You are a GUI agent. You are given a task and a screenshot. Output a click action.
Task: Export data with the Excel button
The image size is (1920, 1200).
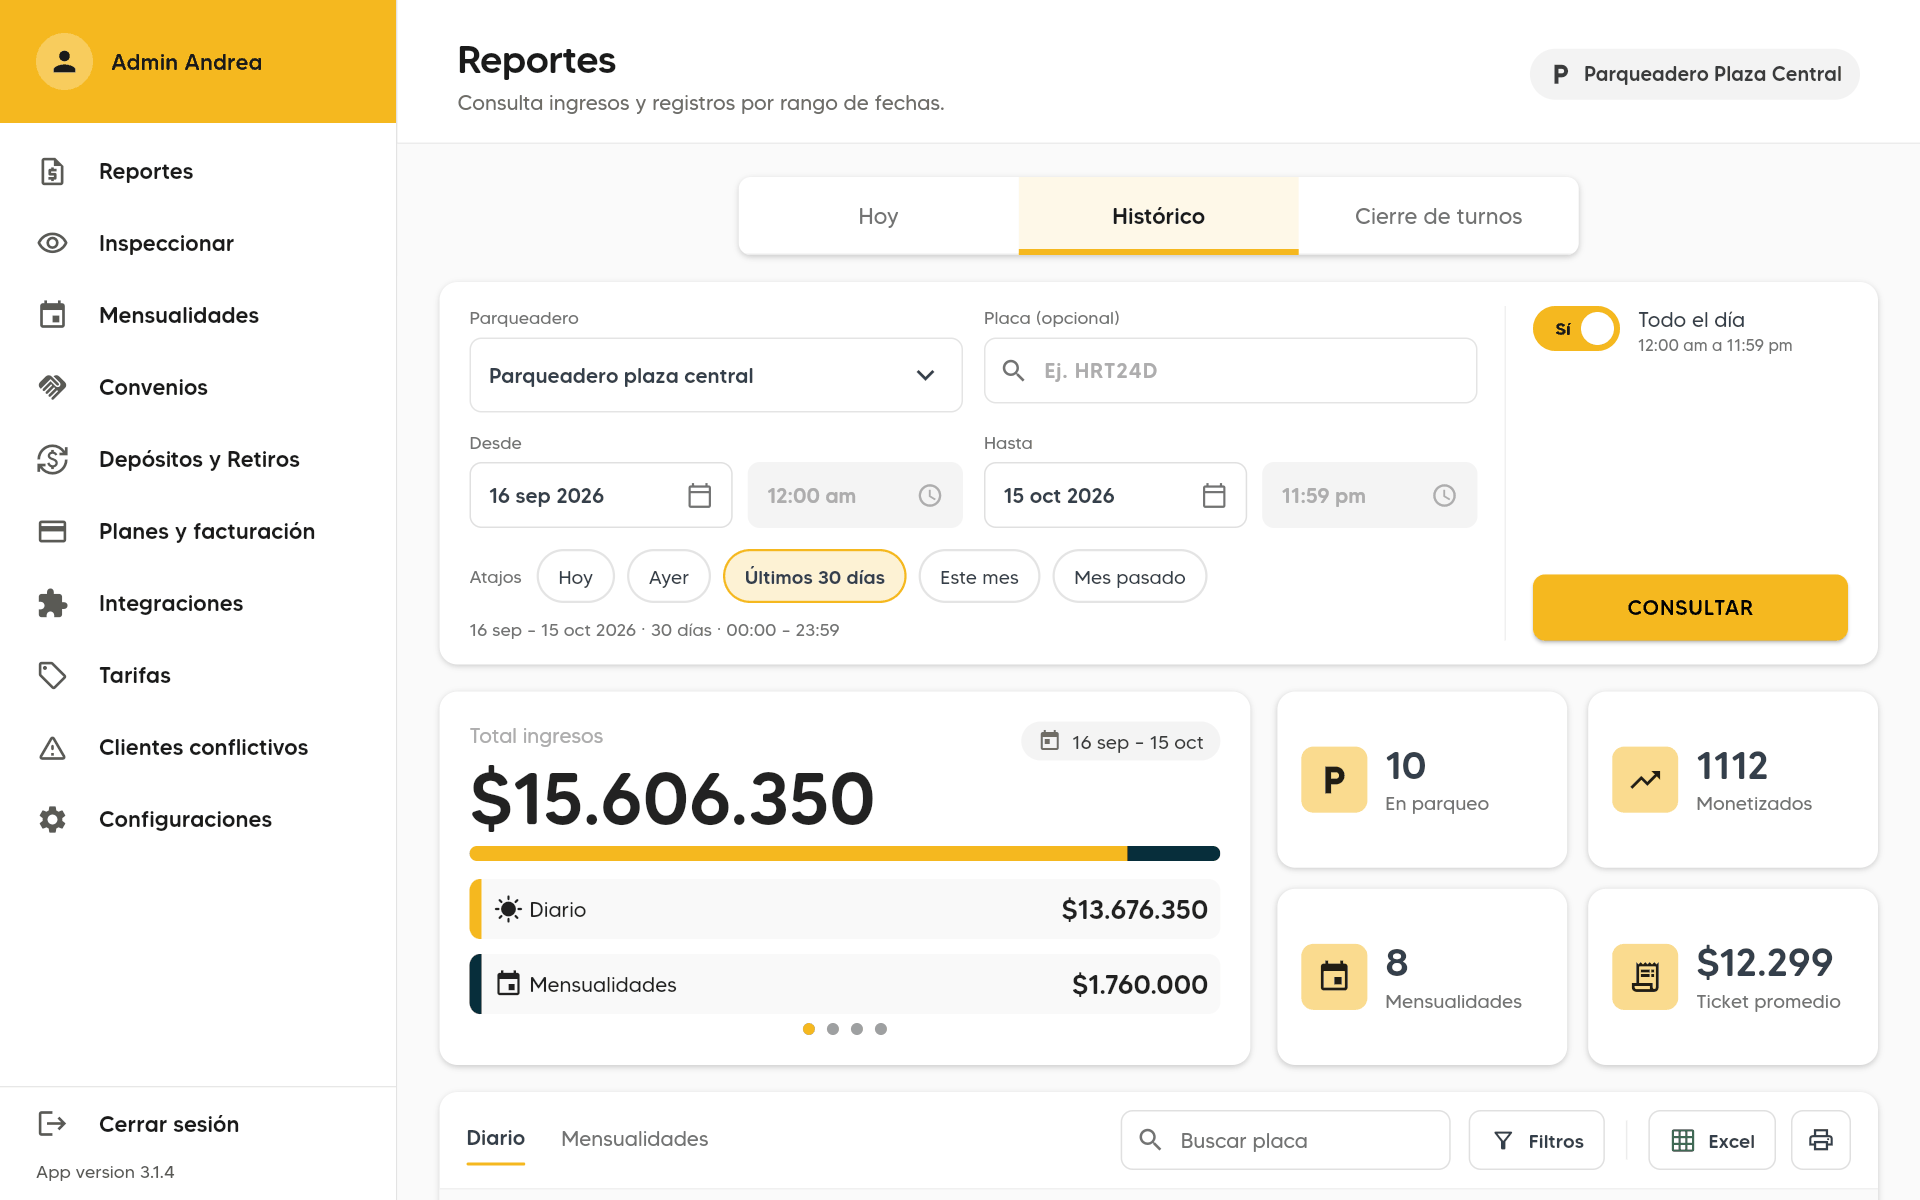(1711, 1140)
